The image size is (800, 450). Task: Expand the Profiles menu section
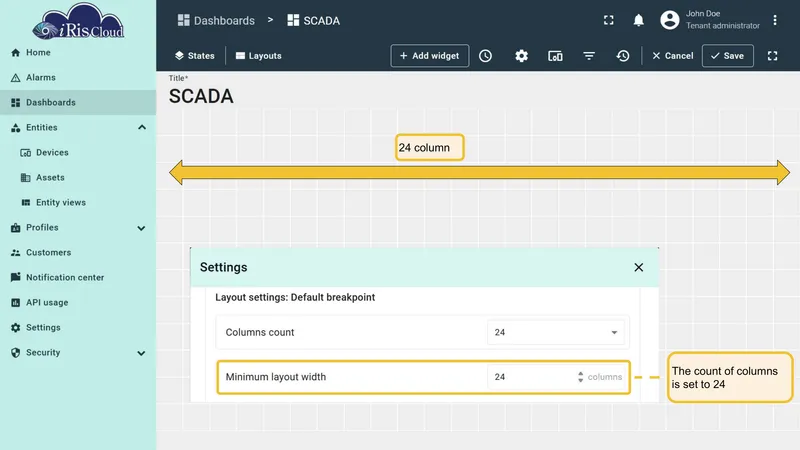point(141,228)
